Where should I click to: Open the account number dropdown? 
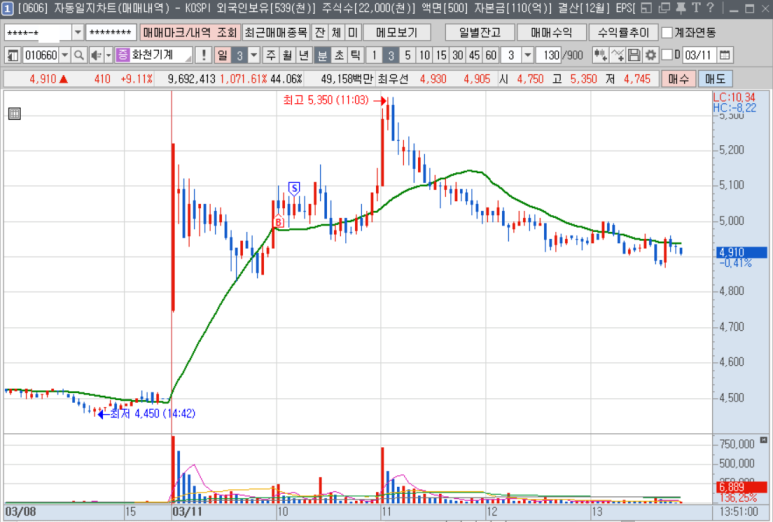pos(77,32)
